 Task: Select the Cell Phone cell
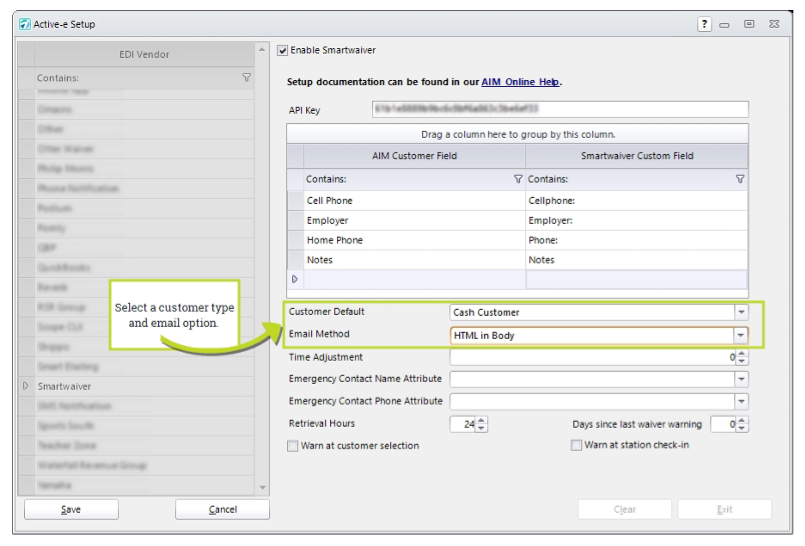[x=414, y=201]
